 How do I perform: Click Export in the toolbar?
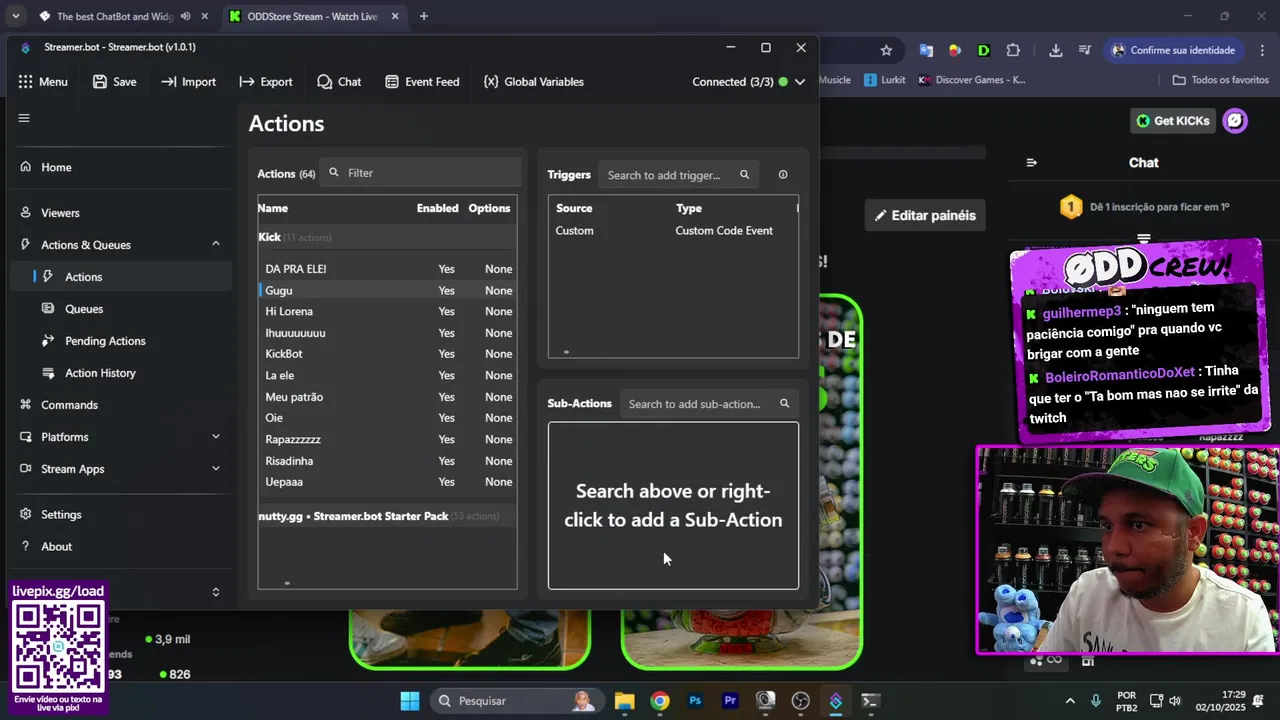pos(266,82)
